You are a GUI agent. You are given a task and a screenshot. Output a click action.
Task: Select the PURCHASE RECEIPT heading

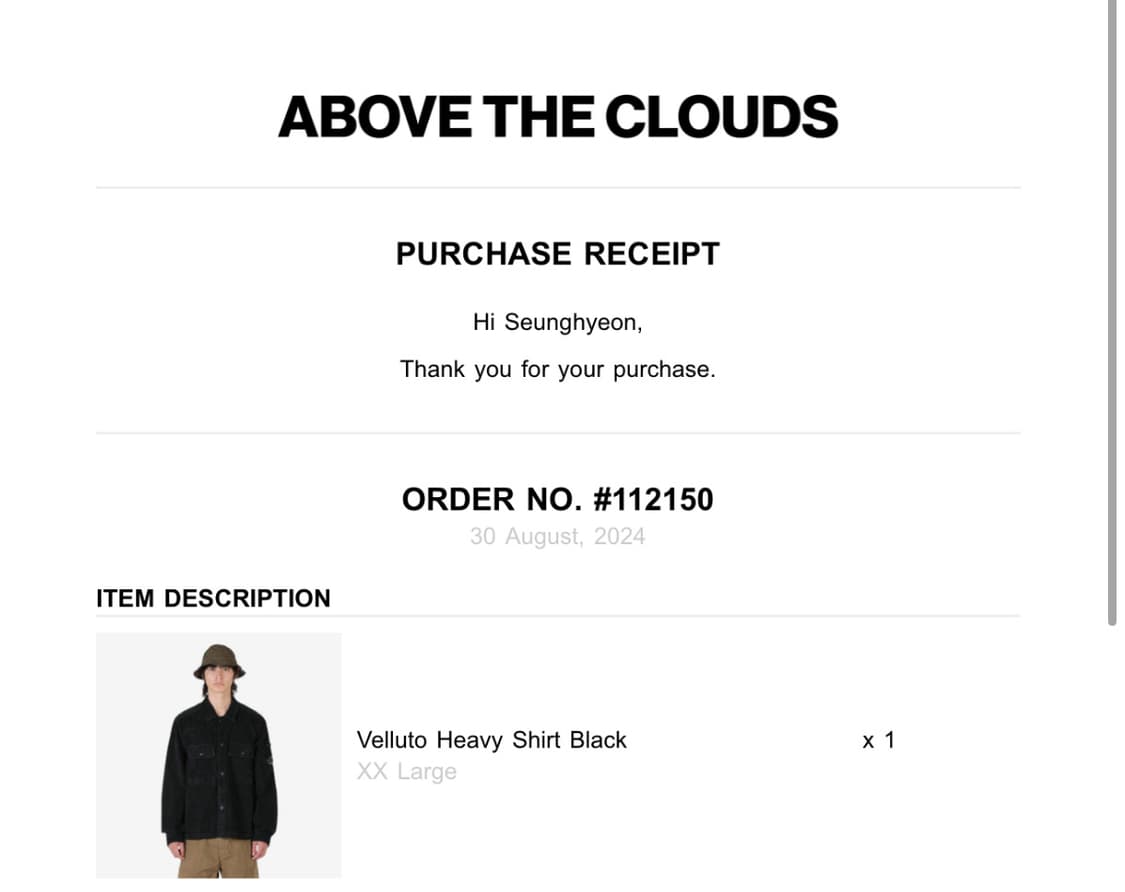[557, 254]
